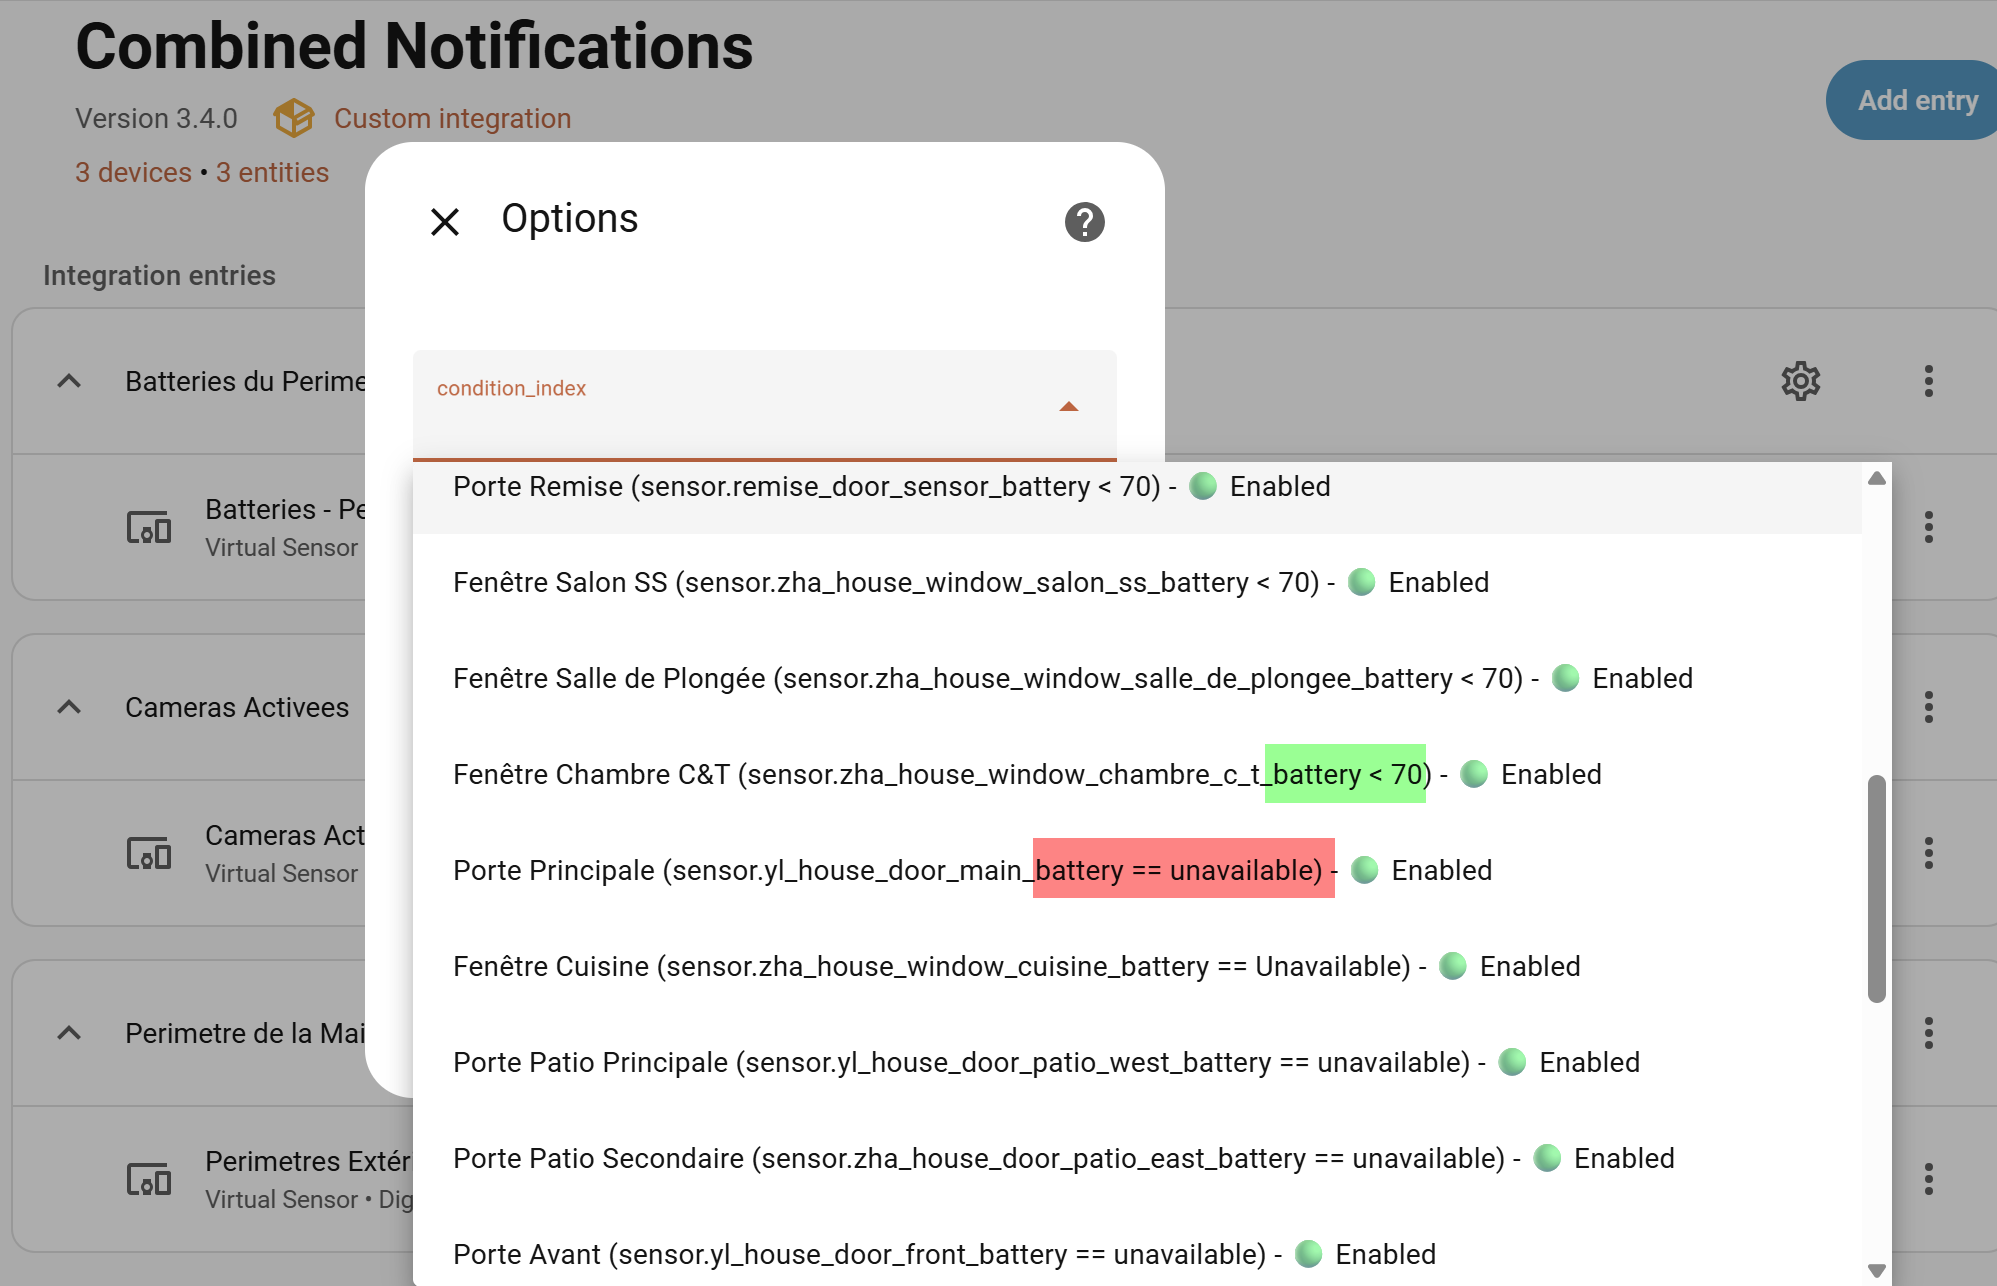The image size is (1997, 1286).
Task: Click the Add entry button
Action: pos(1915,100)
